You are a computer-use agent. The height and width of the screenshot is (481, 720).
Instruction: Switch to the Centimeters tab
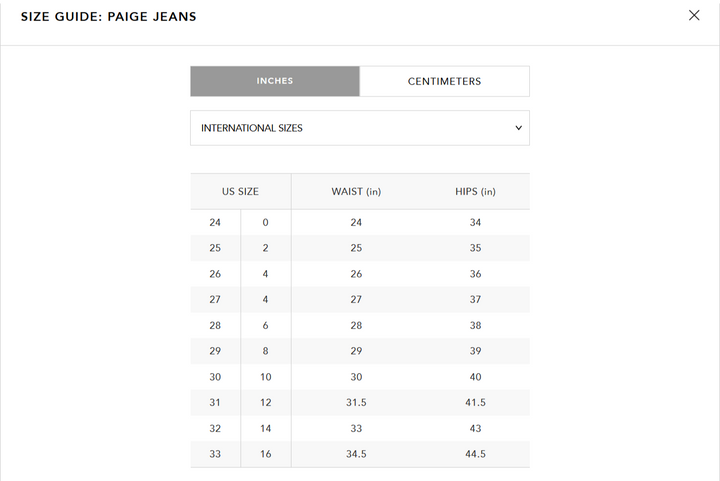444,81
